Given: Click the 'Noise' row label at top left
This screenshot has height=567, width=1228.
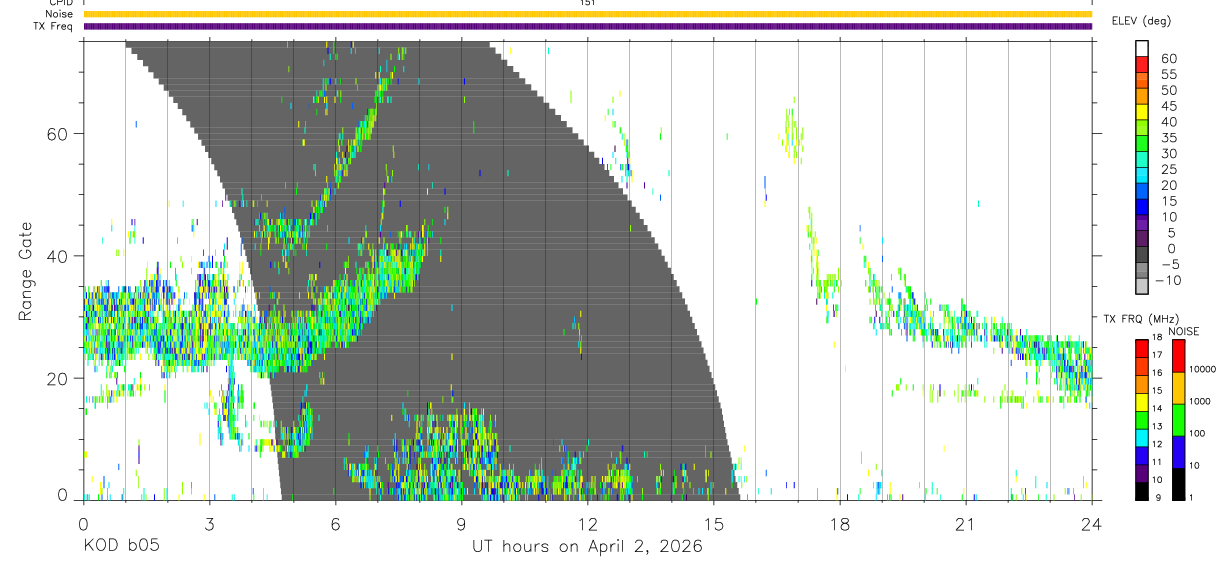Looking at the screenshot, I should pyautogui.click(x=59, y=14).
